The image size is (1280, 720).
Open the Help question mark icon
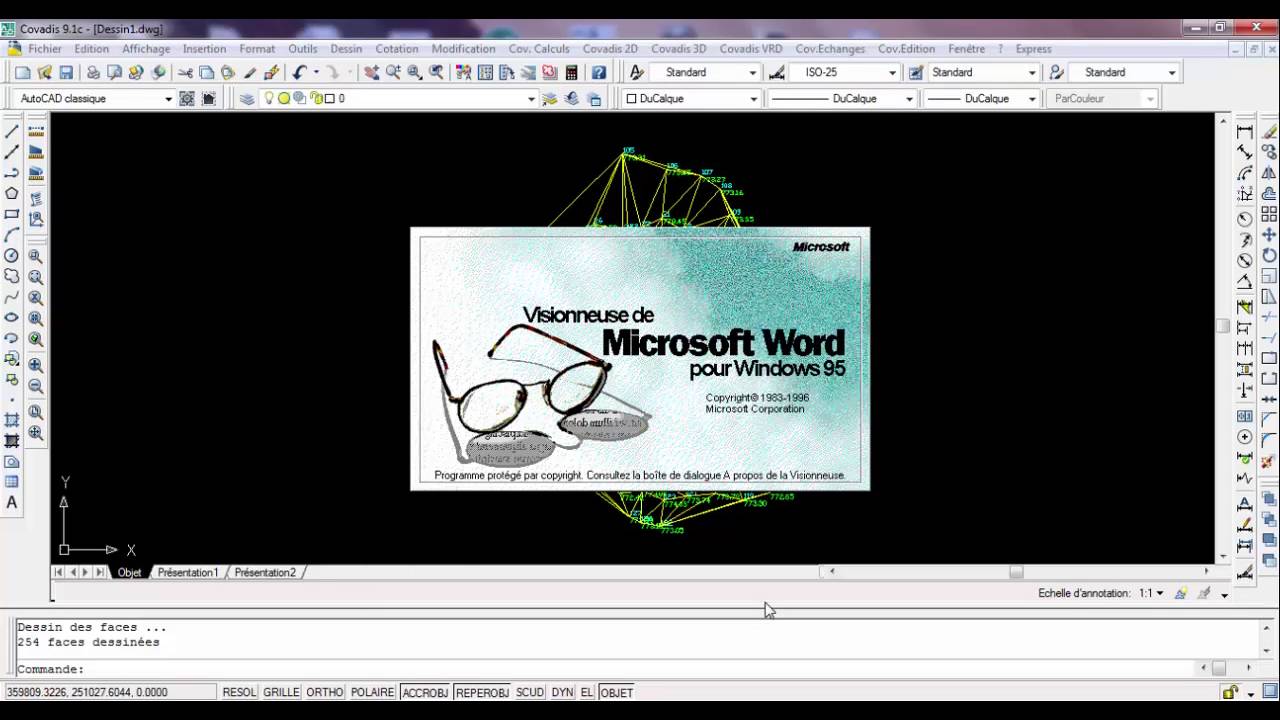(x=599, y=72)
